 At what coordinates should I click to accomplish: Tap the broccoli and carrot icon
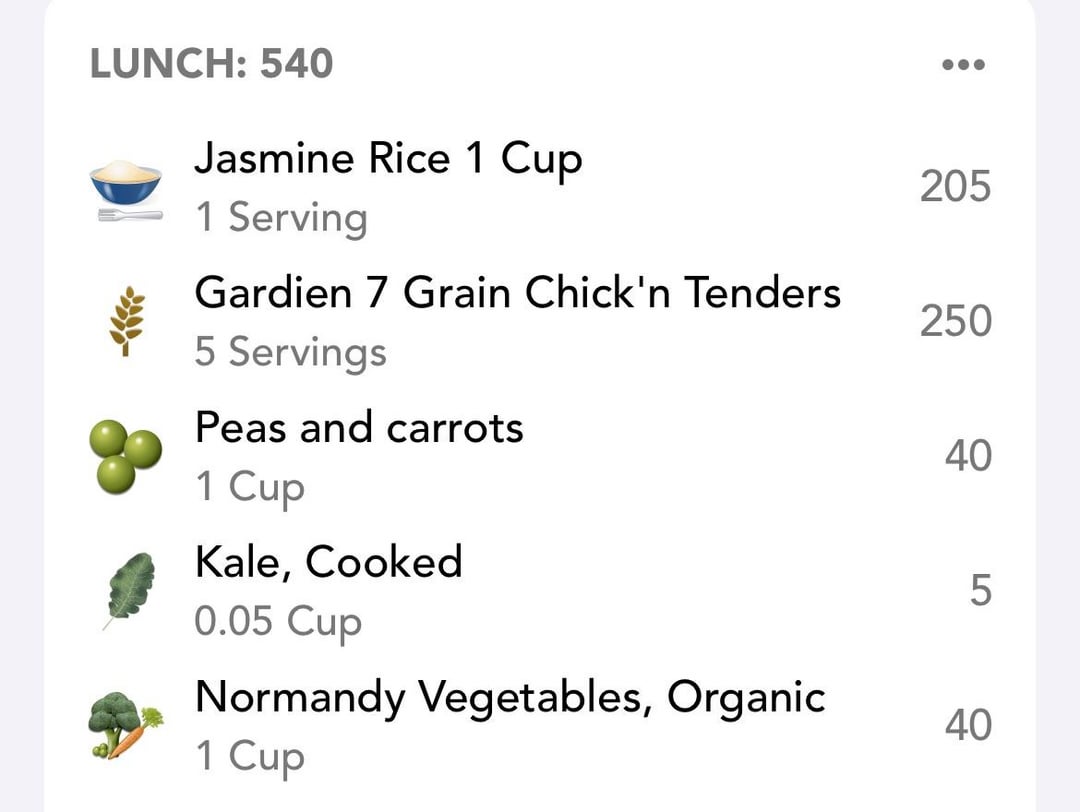[126, 725]
